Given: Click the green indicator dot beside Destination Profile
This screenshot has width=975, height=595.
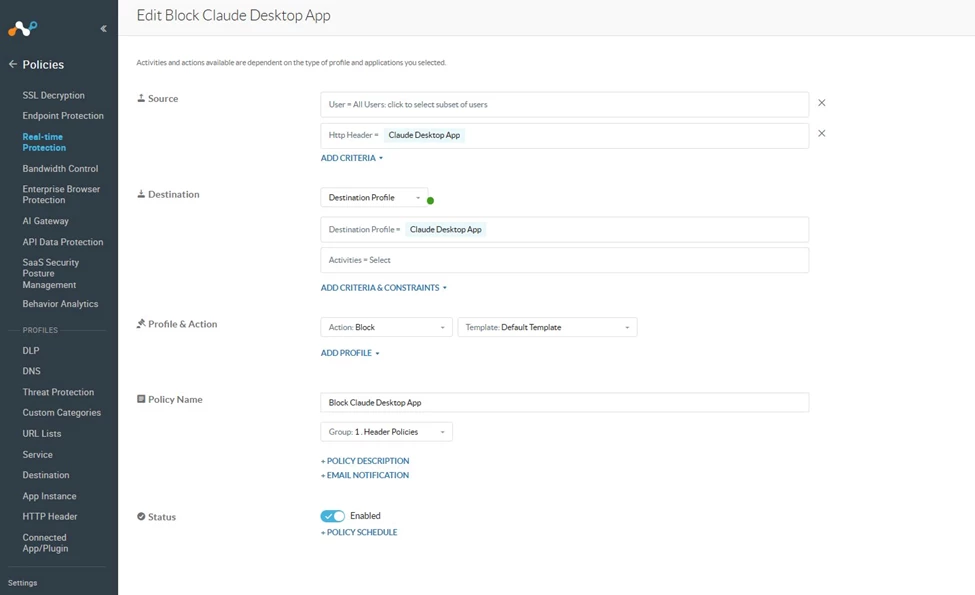Looking at the screenshot, I should tap(430, 201).
